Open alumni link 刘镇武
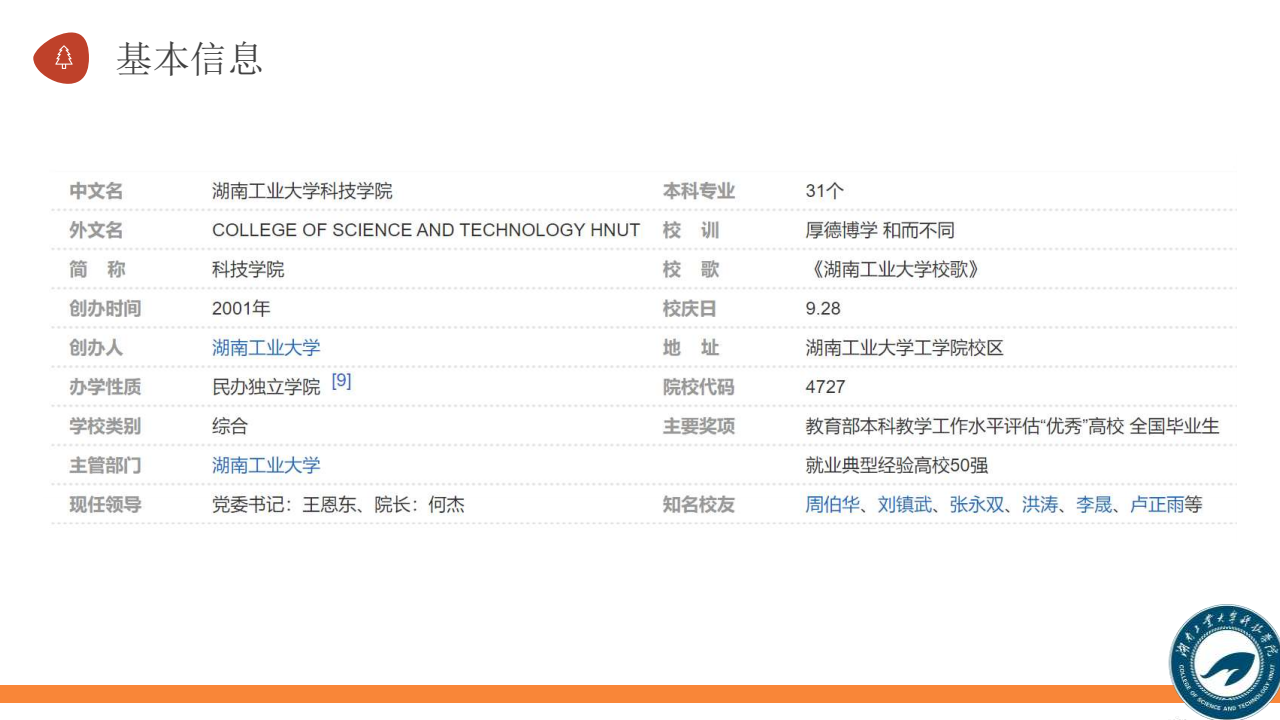This screenshot has width=1280, height=720. tap(904, 505)
